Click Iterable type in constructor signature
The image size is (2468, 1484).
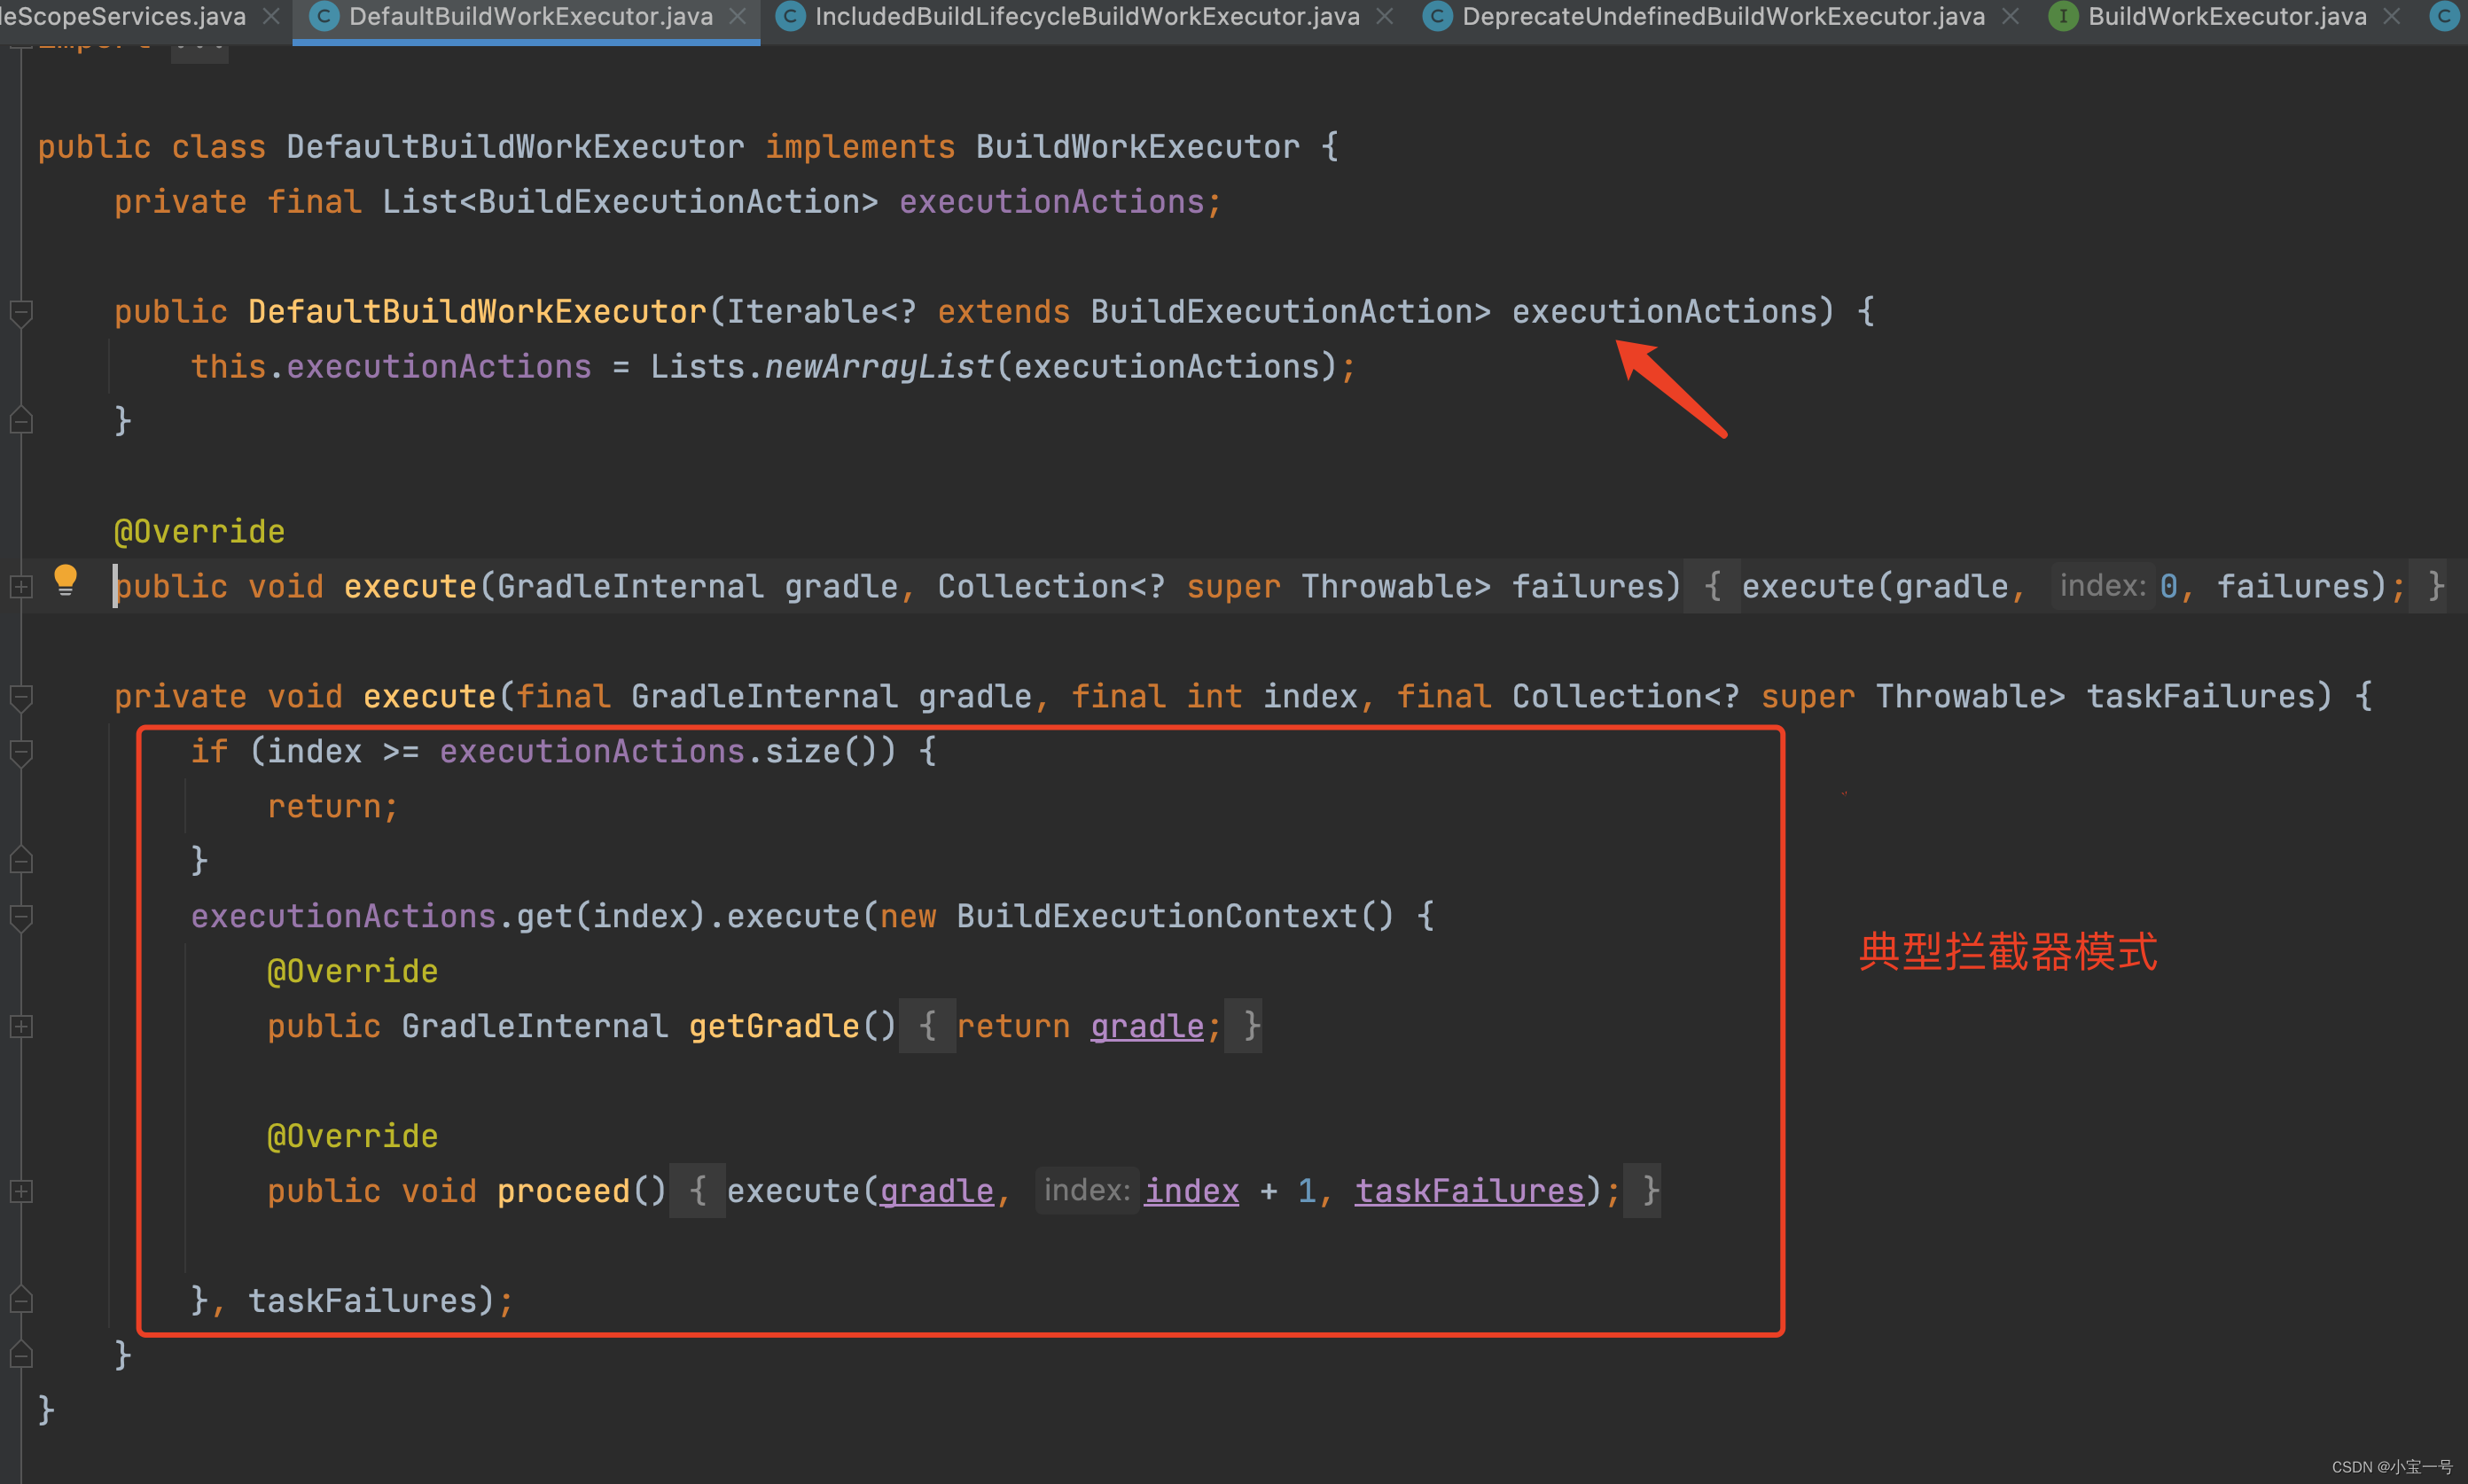[x=802, y=312]
